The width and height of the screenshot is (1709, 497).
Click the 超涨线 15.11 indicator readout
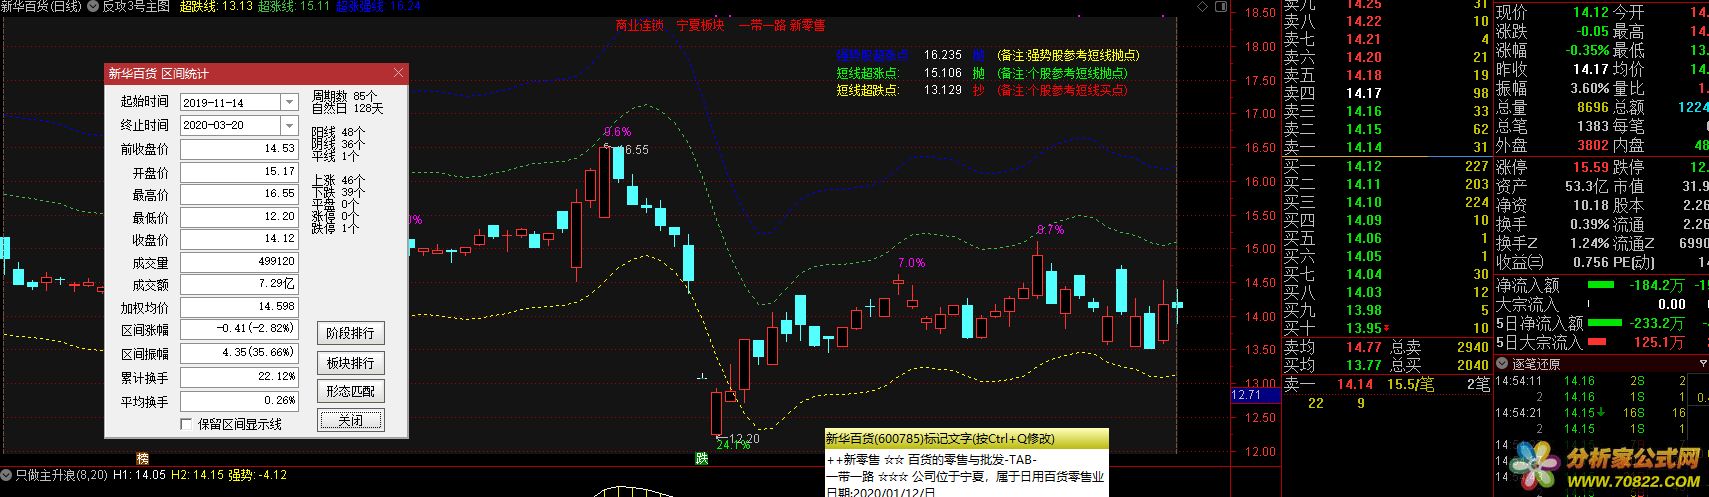[294, 6]
